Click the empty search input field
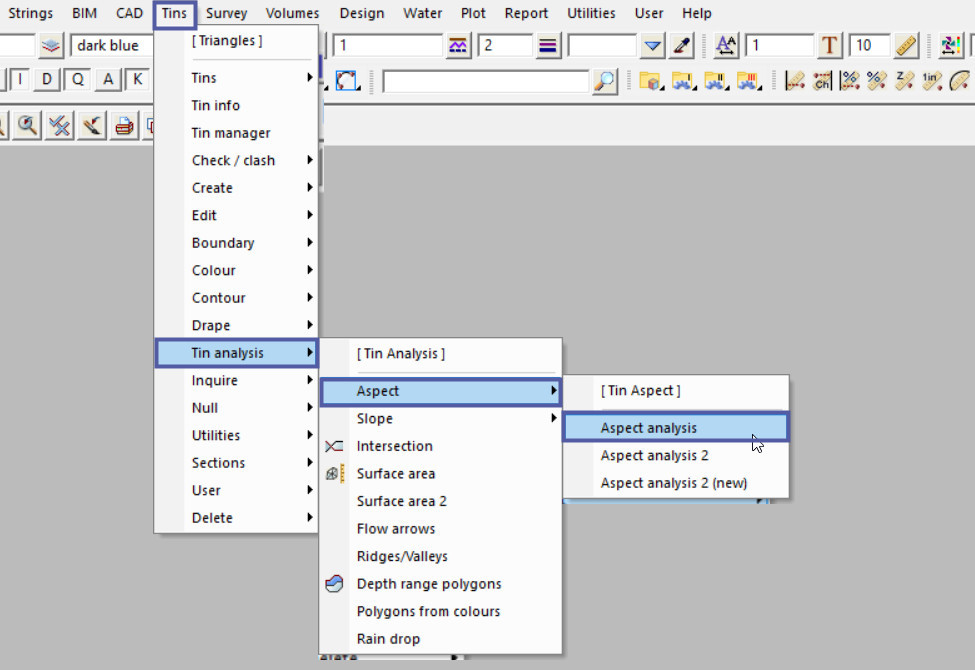Image resolution: width=975 pixels, height=670 pixels. [486, 81]
